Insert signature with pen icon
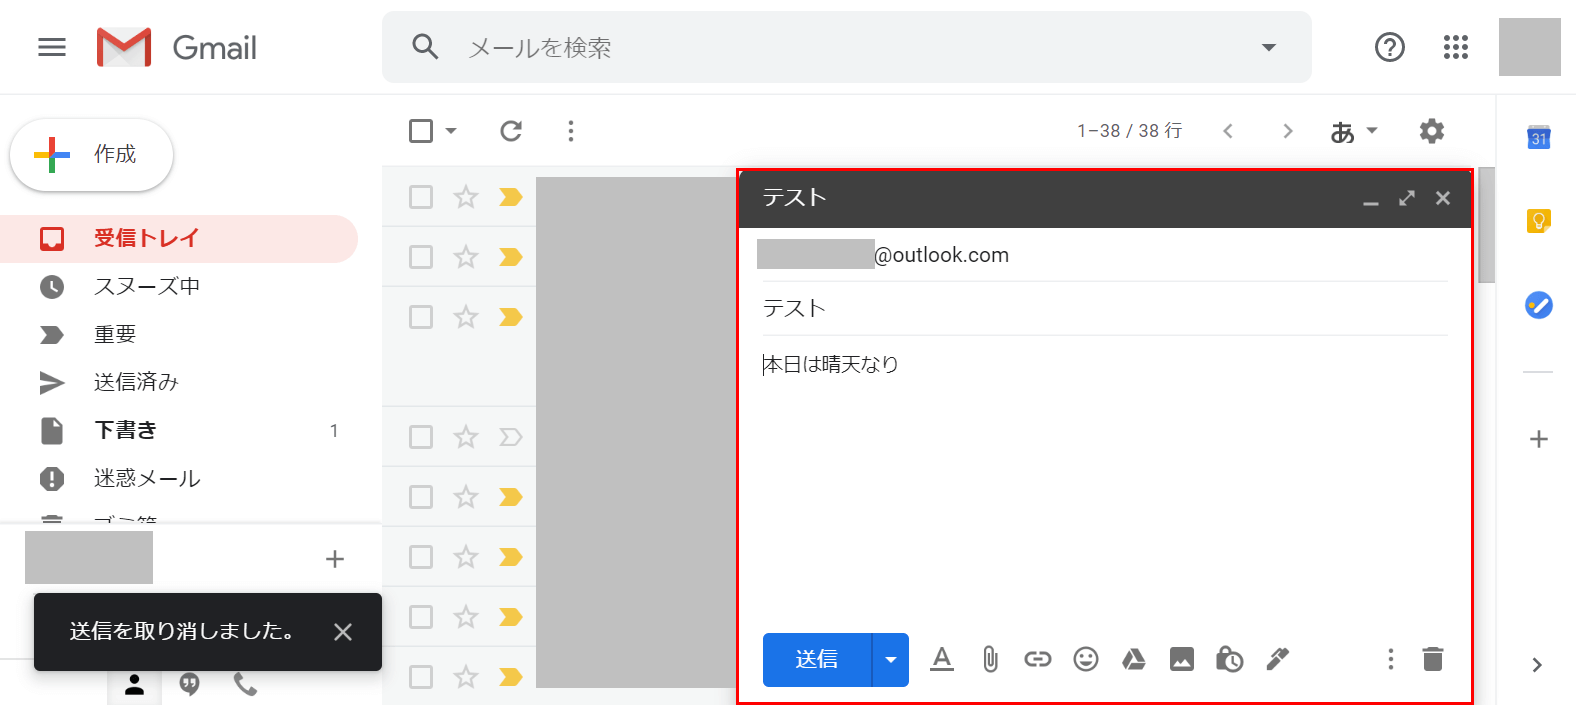 coord(1278,659)
